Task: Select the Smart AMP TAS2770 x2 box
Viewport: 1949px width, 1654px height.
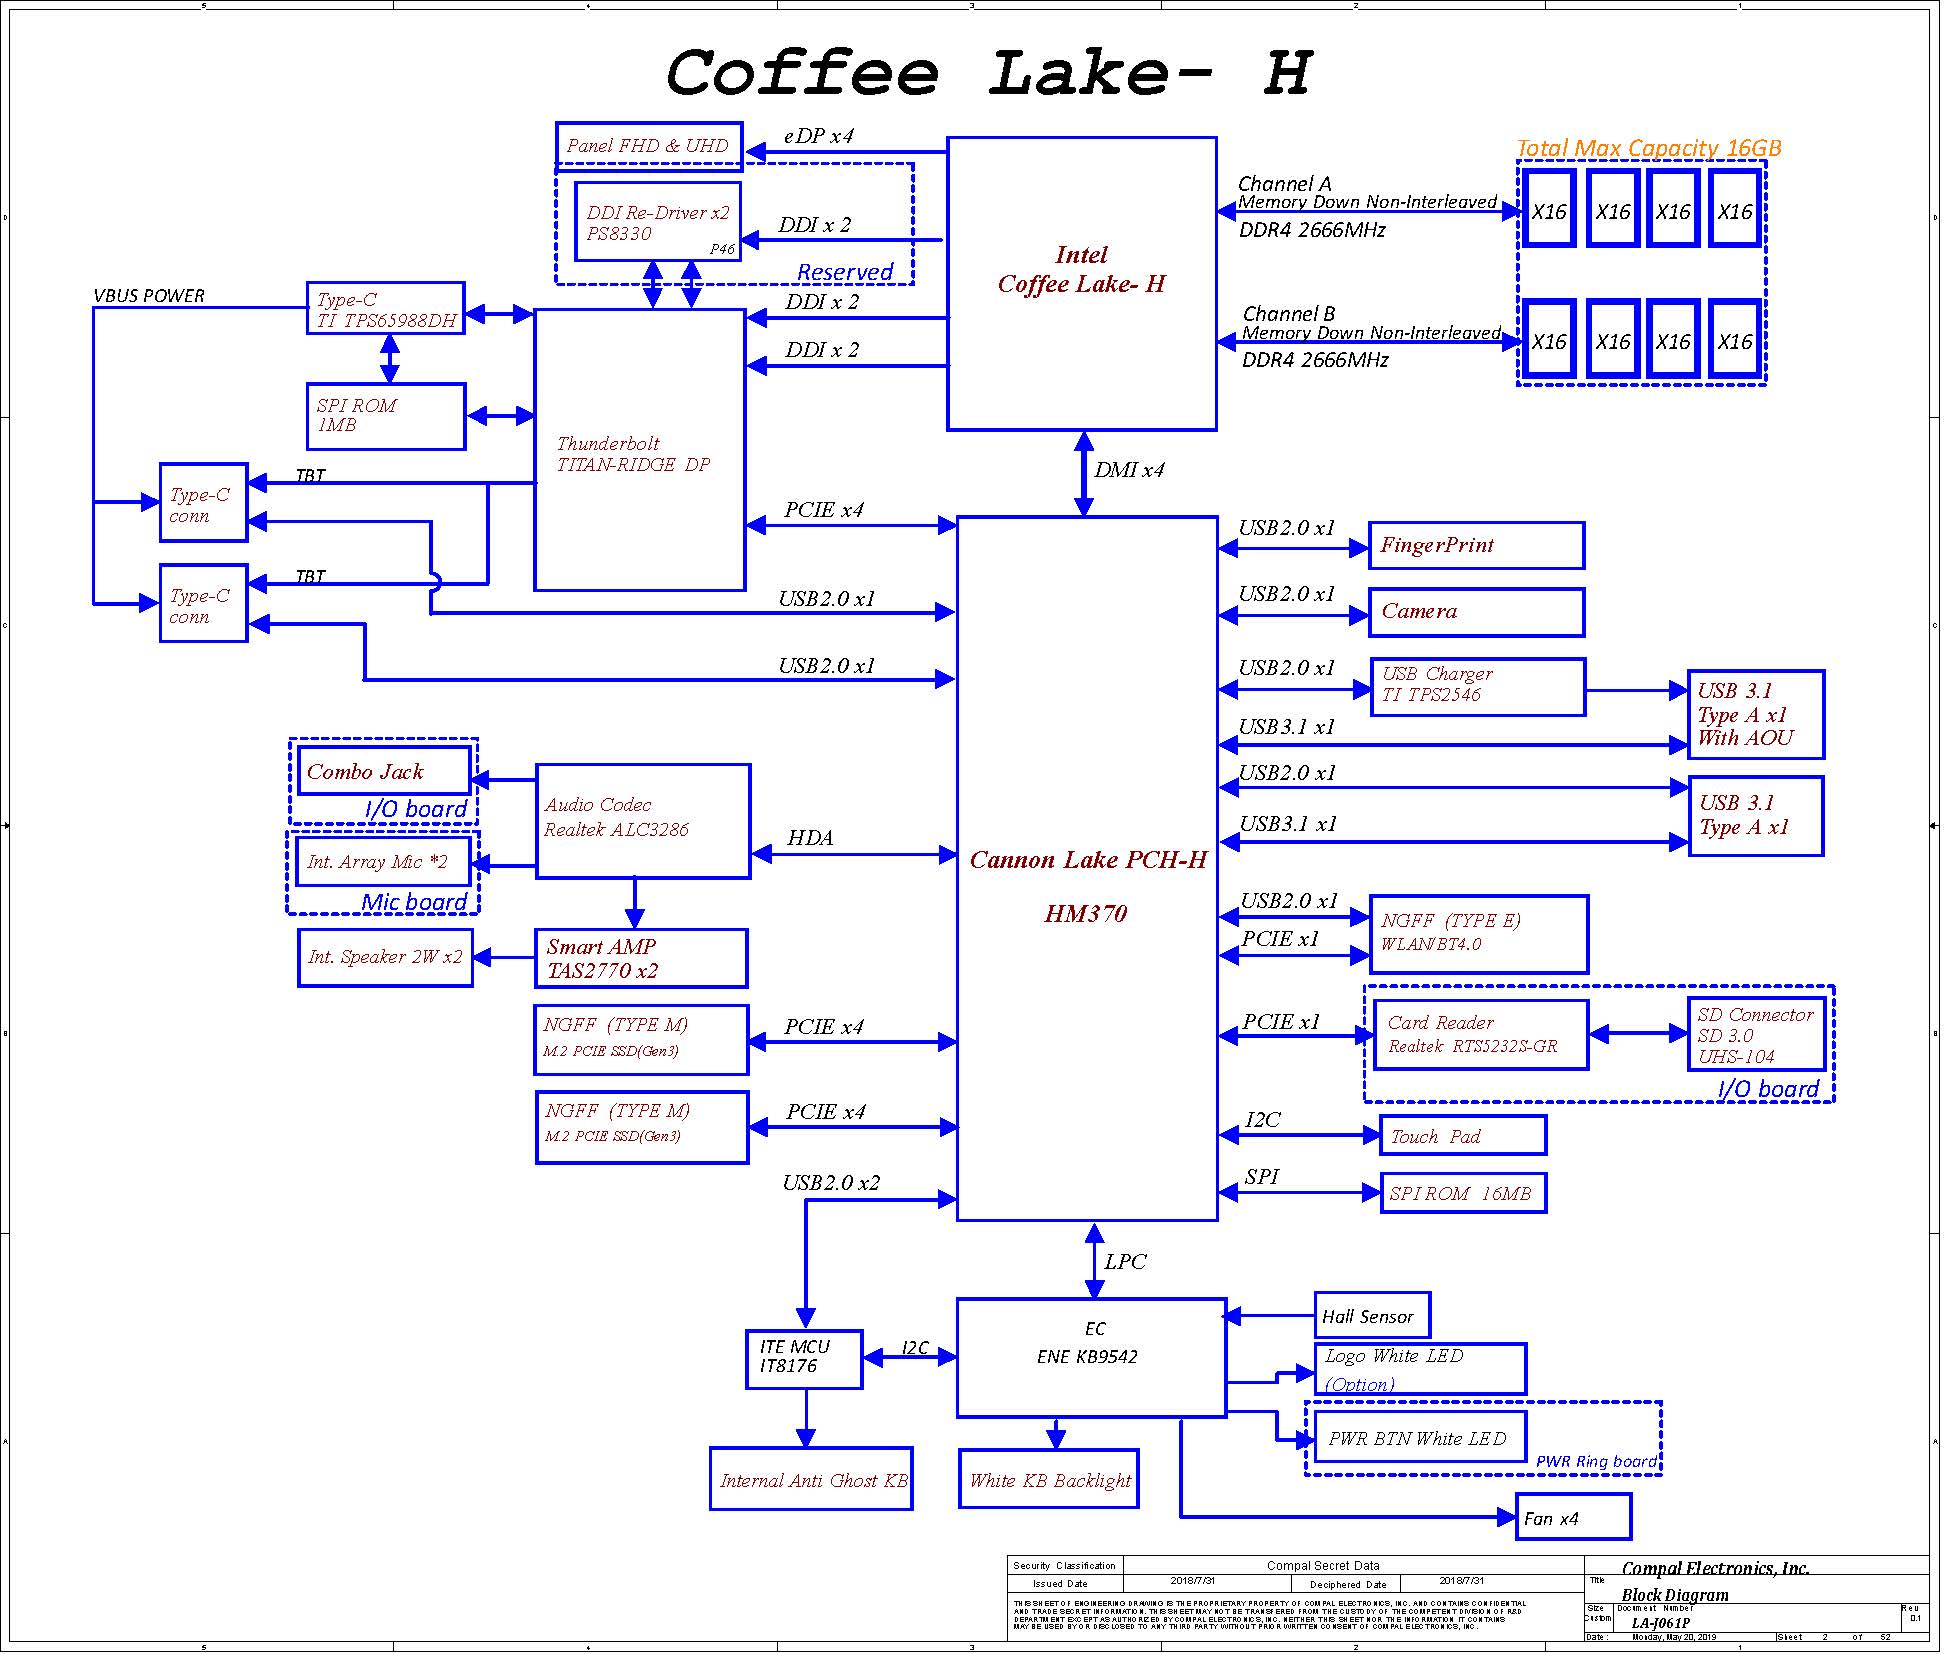Action: coord(640,958)
